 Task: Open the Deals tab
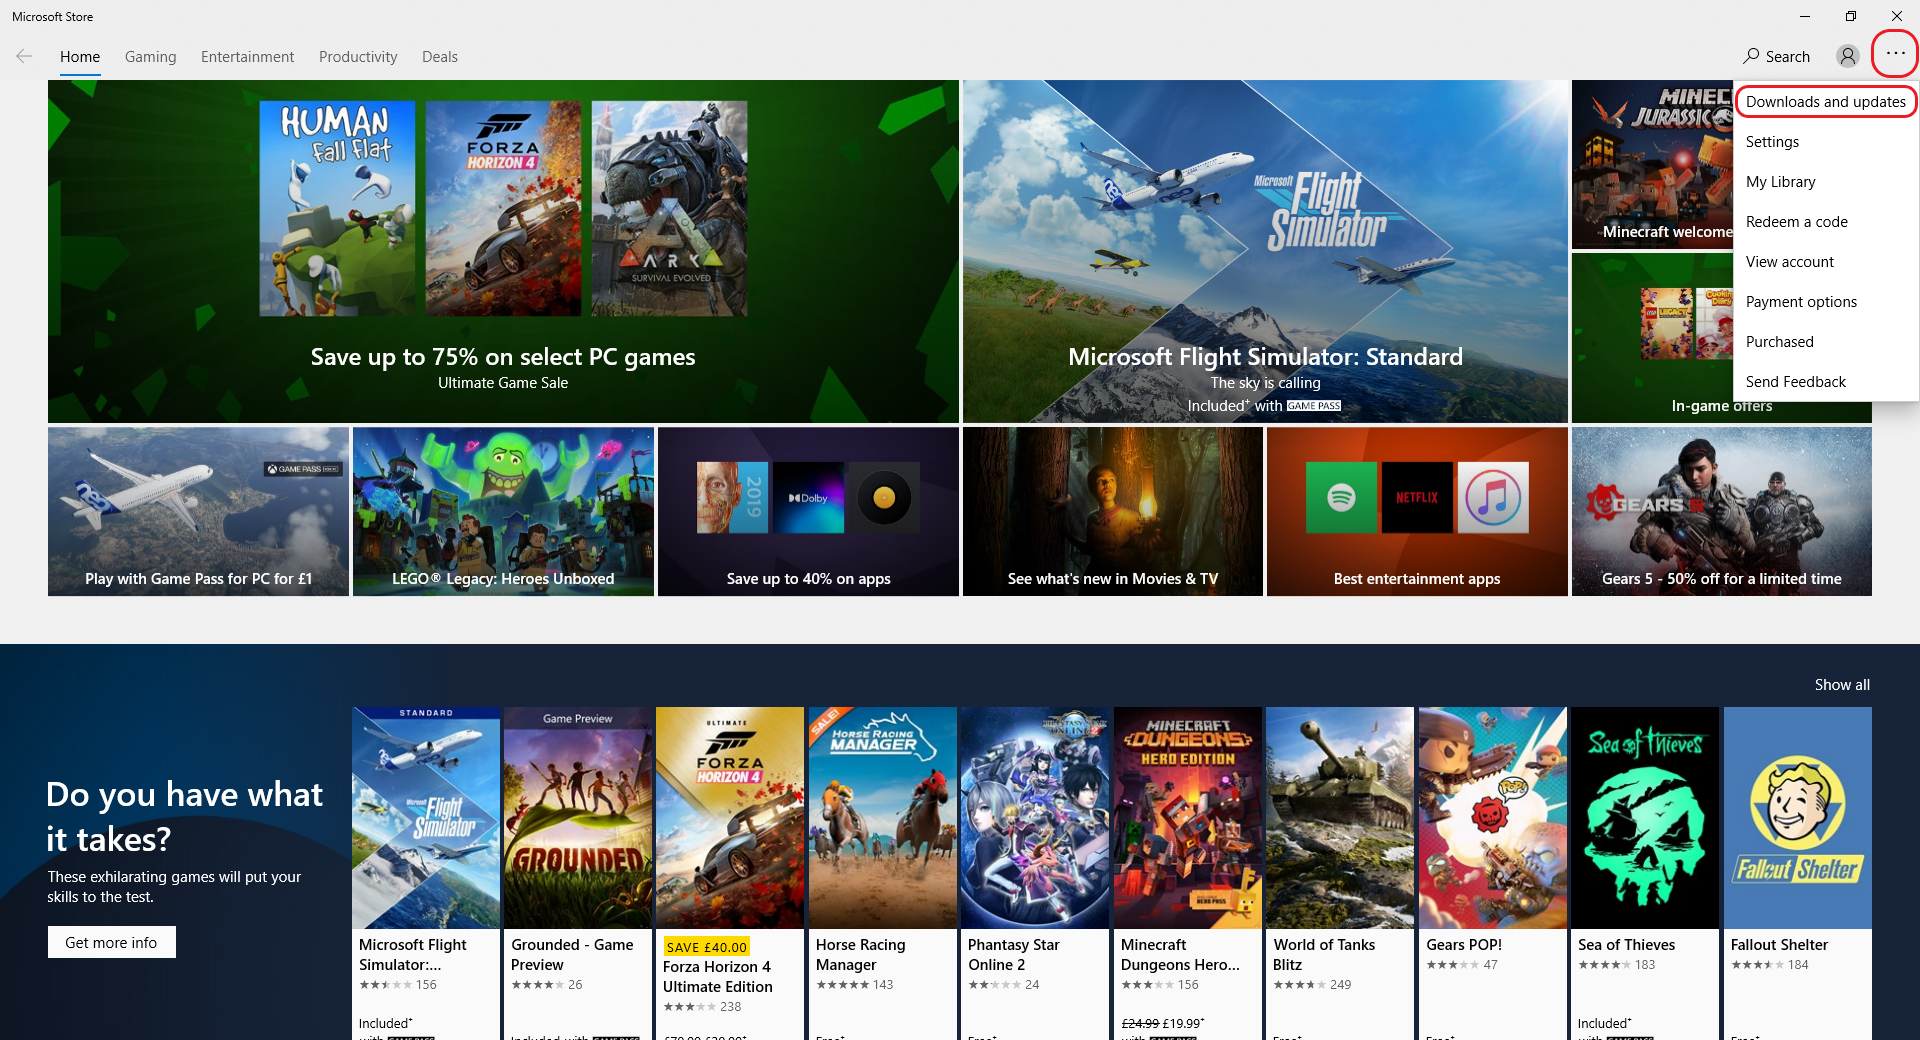pyautogui.click(x=440, y=57)
